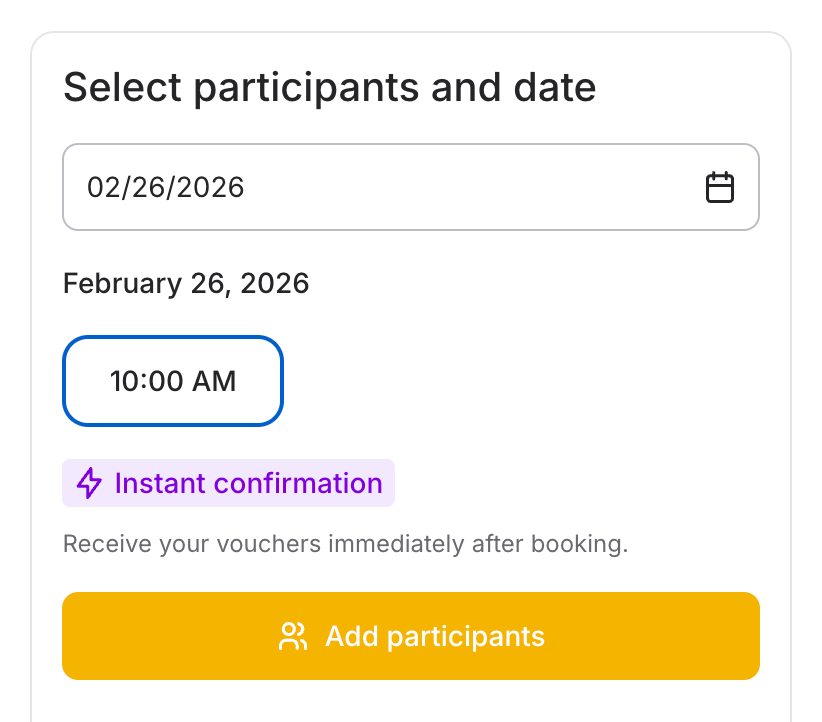The width and height of the screenshot is (822, 722).
Task: Click the lightning bolt icon
Action: coord(90,483)
